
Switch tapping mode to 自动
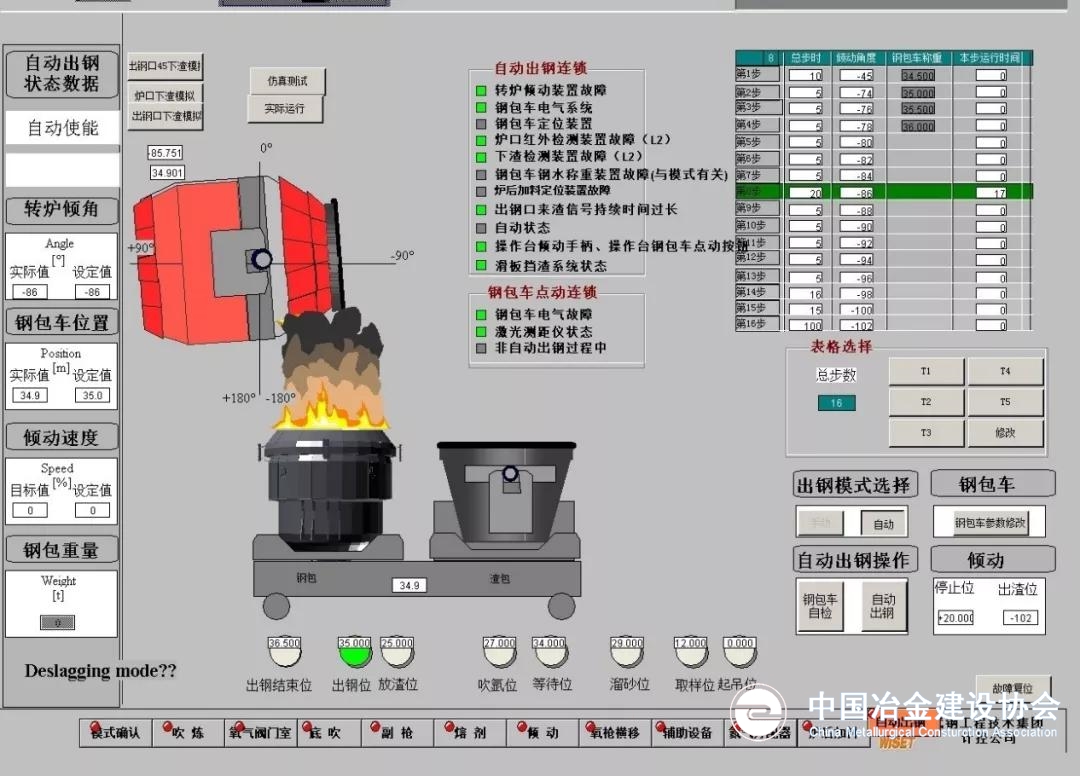click(x=883, y=524)
